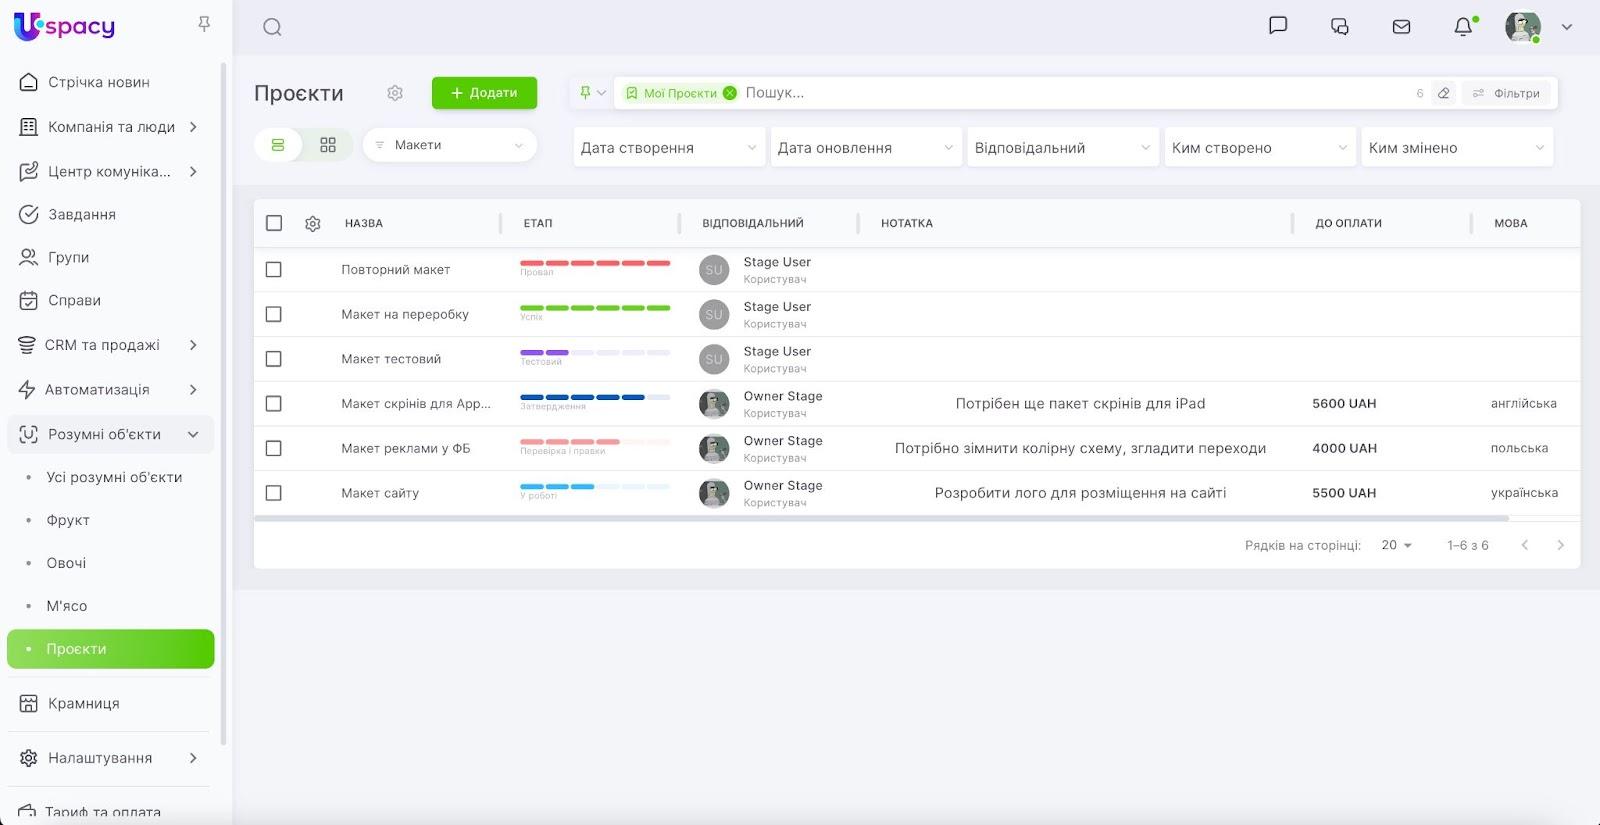Image resolution: width=1600 pixels, height=825 pixels.
Task: Open notifications bell icon
Action: [1463, 27]
